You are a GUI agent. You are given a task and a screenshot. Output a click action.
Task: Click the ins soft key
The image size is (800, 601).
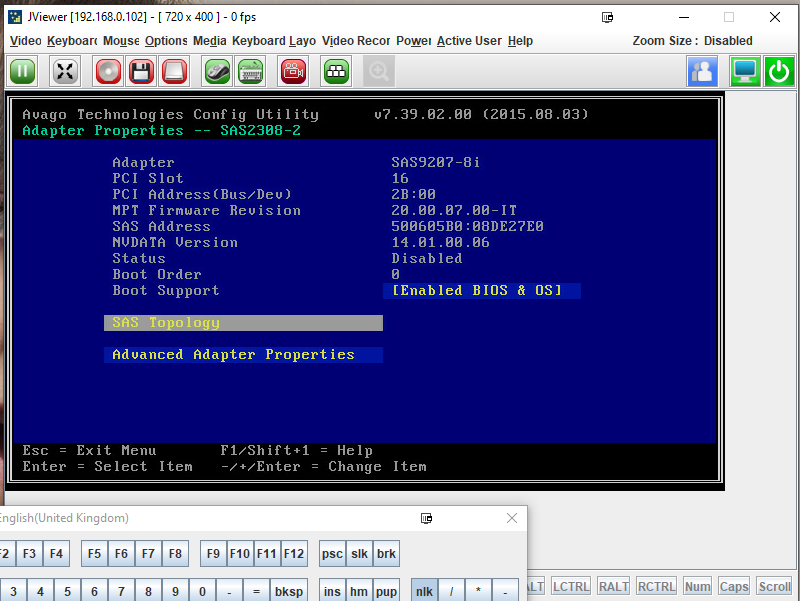[x=332, y=591]
